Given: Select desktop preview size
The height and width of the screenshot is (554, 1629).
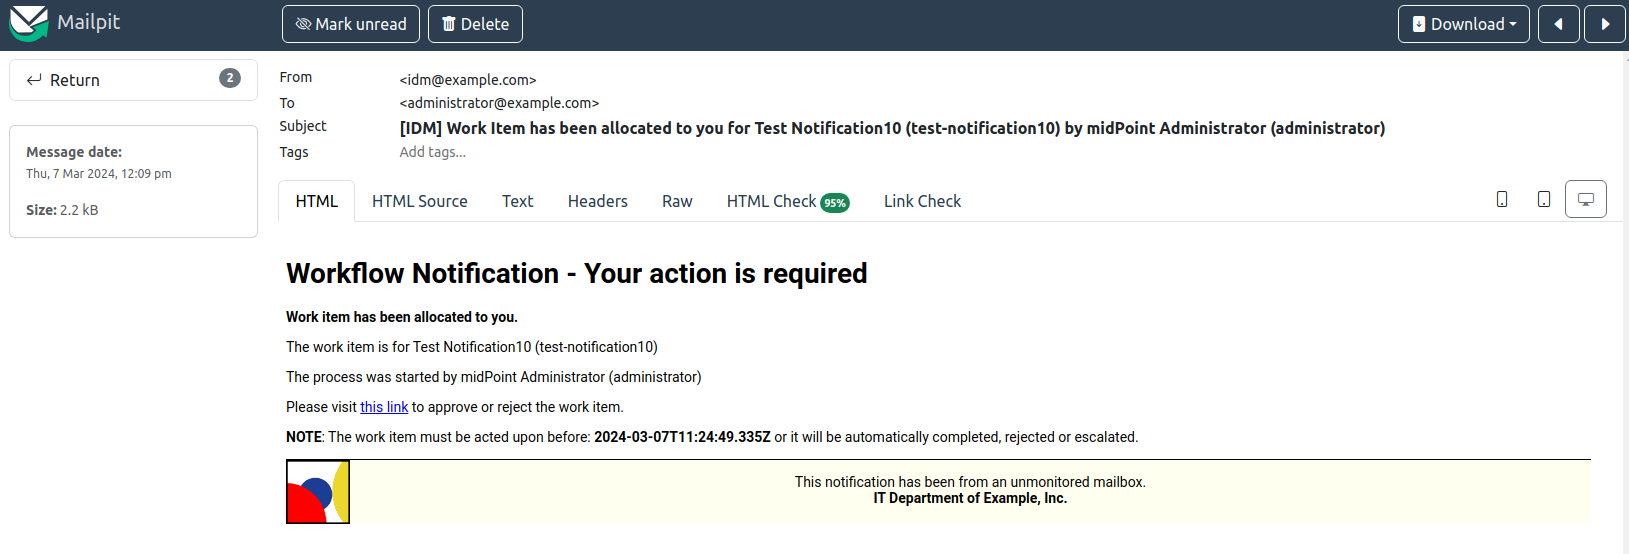Looking at the screenshot, I should coord(1585,199).
